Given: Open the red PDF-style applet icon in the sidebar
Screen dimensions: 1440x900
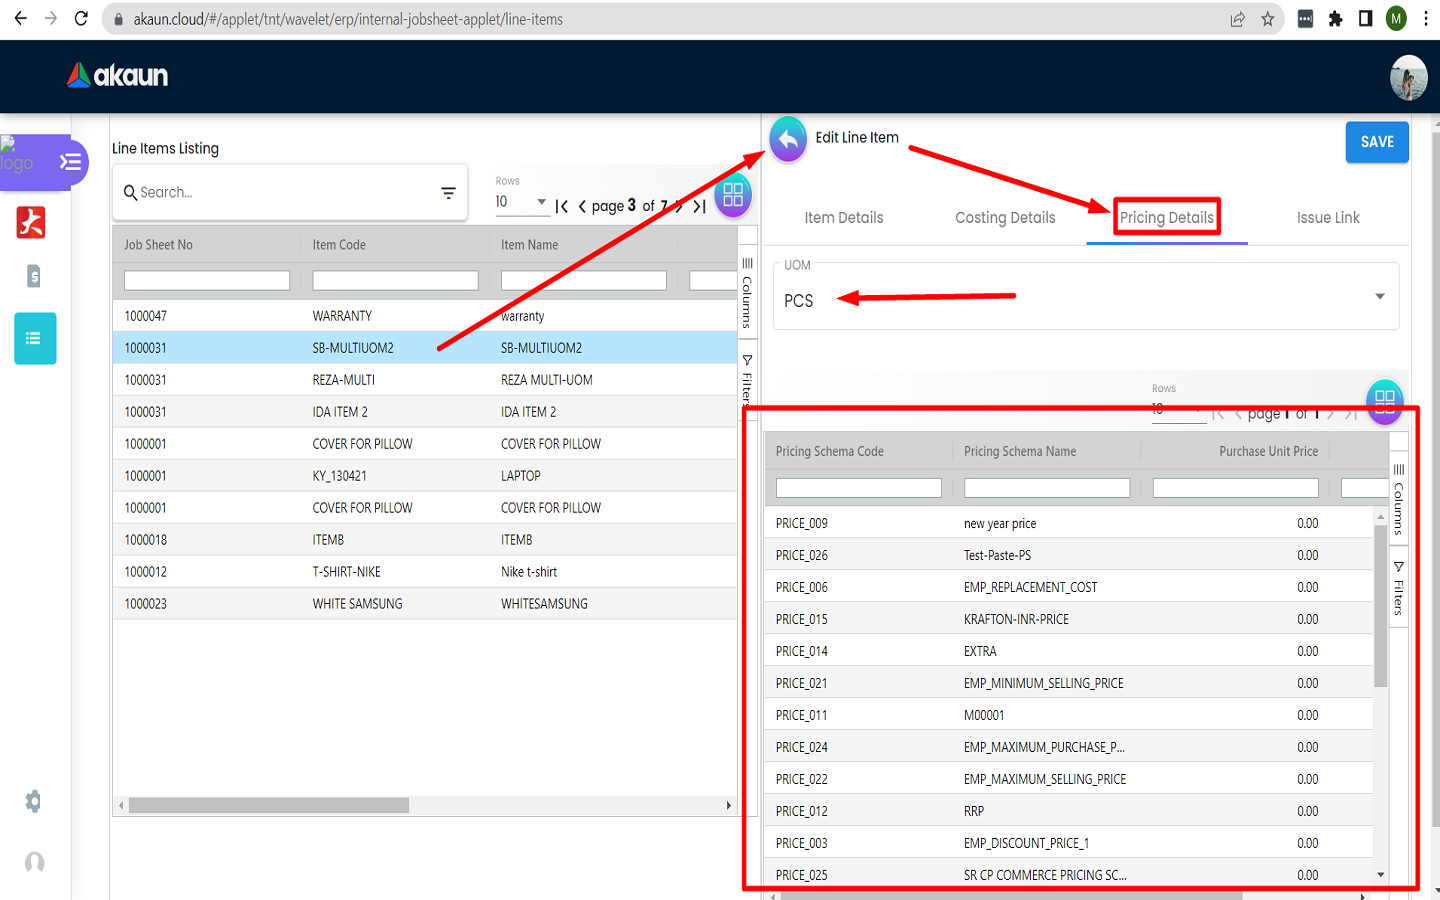Looking at the screenshot, I should pos(31,222).
